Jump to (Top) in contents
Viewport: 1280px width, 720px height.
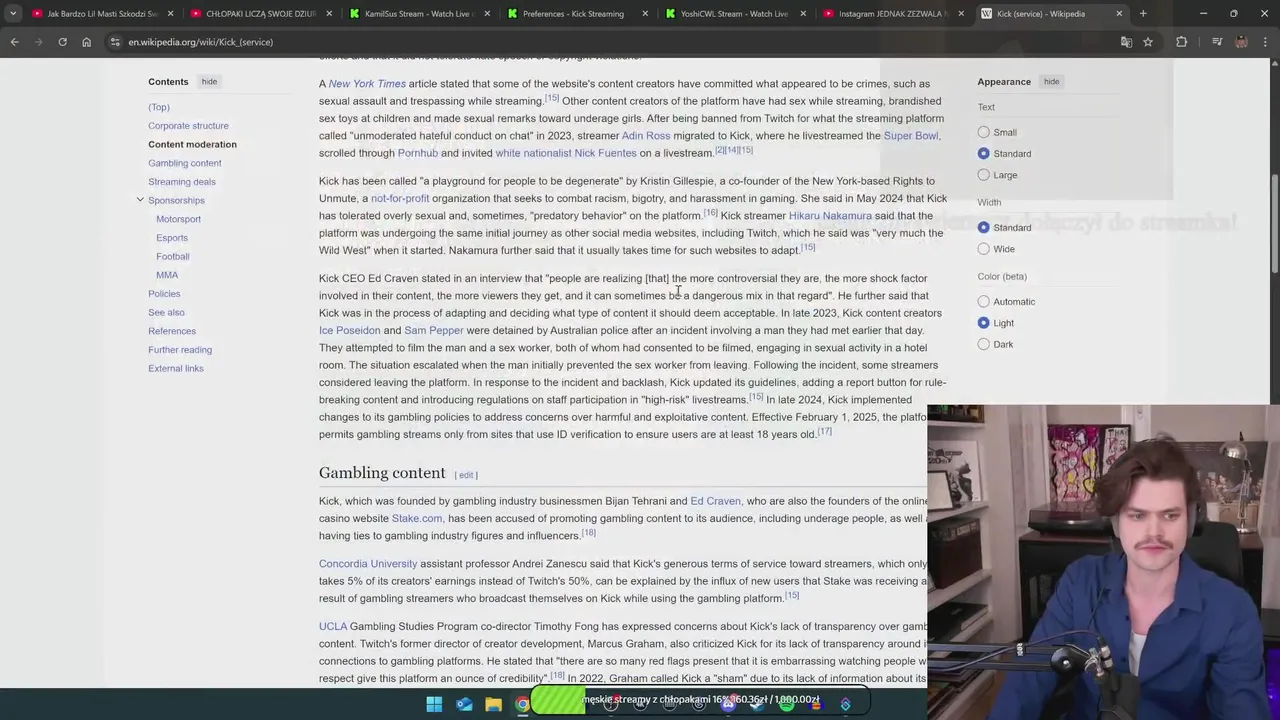(159, 107)
